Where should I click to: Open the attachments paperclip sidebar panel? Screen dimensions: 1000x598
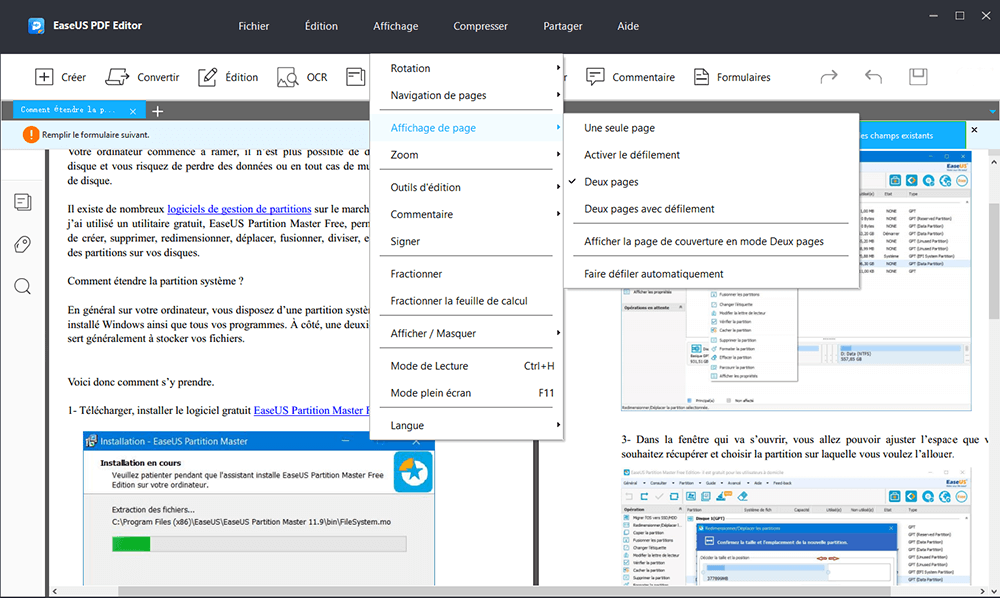pyautogui.click(x=22, y=245)
